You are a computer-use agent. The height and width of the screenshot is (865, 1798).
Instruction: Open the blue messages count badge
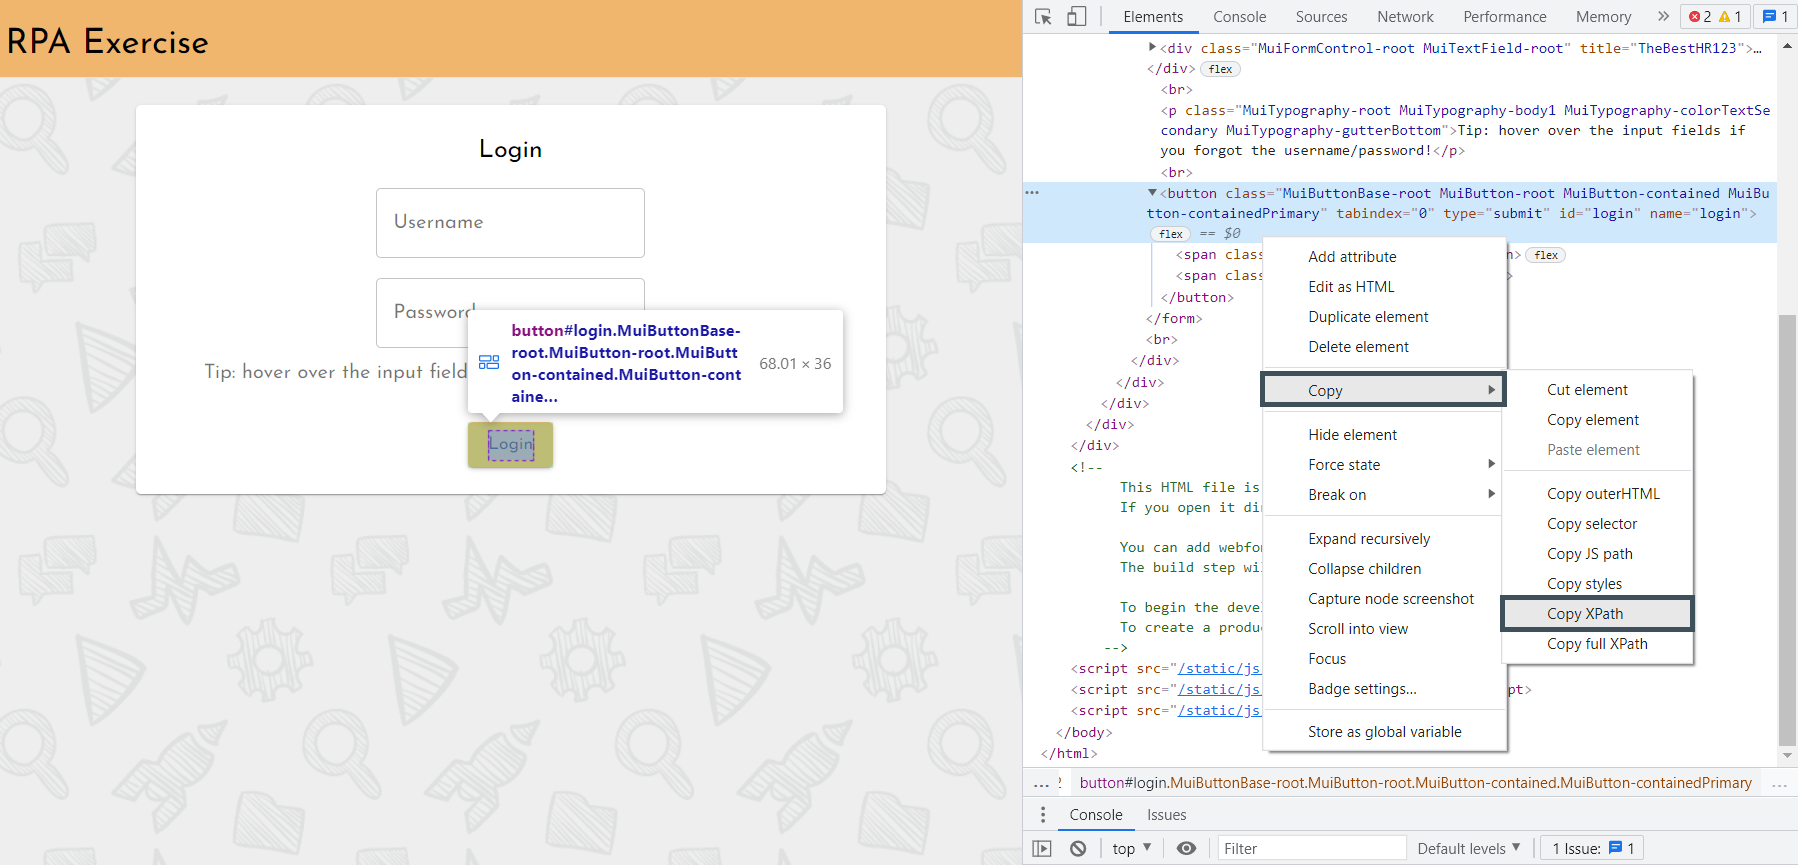(1775, 17)
